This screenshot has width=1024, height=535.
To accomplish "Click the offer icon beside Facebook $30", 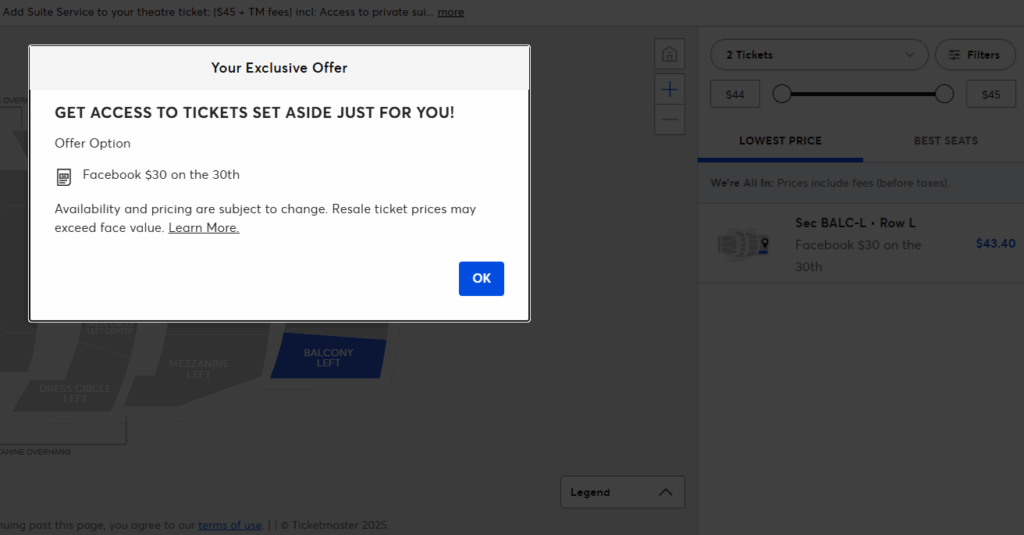I will pos(64,177).
